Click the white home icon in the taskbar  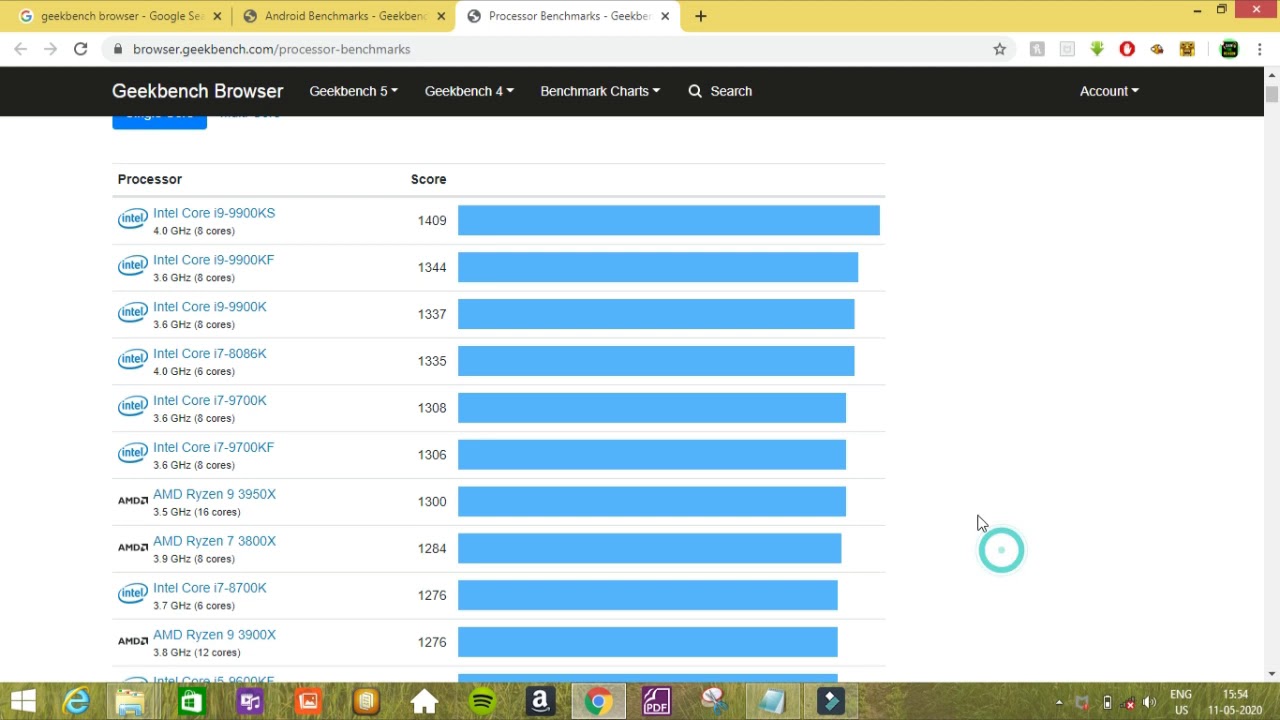tap(425, 701)
